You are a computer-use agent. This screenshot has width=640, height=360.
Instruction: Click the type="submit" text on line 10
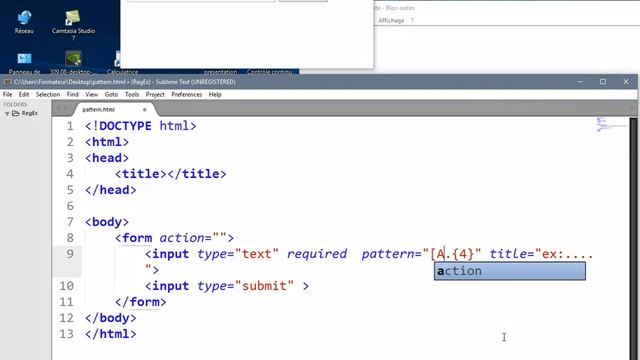point(245,286)
